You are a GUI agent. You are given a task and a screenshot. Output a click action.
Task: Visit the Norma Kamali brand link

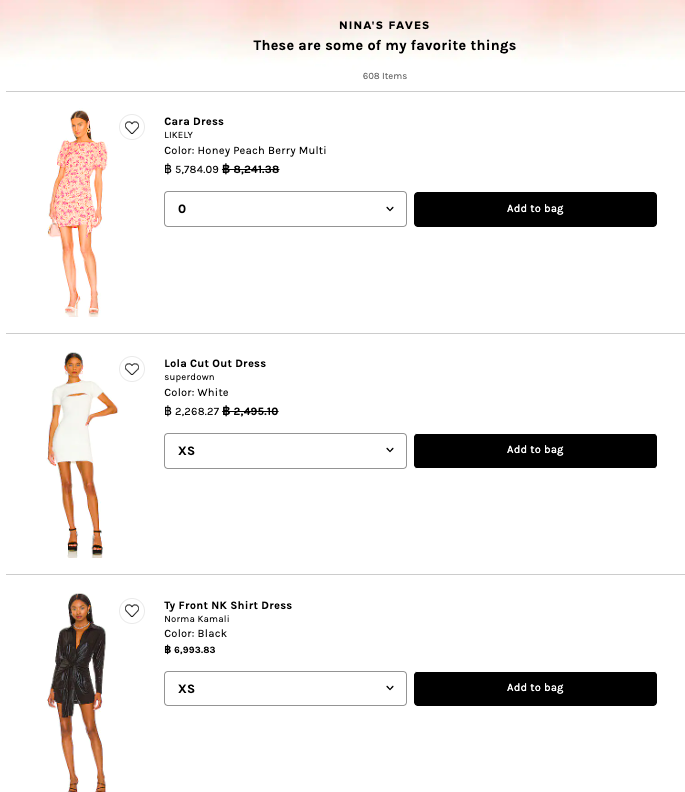[197, 619]
